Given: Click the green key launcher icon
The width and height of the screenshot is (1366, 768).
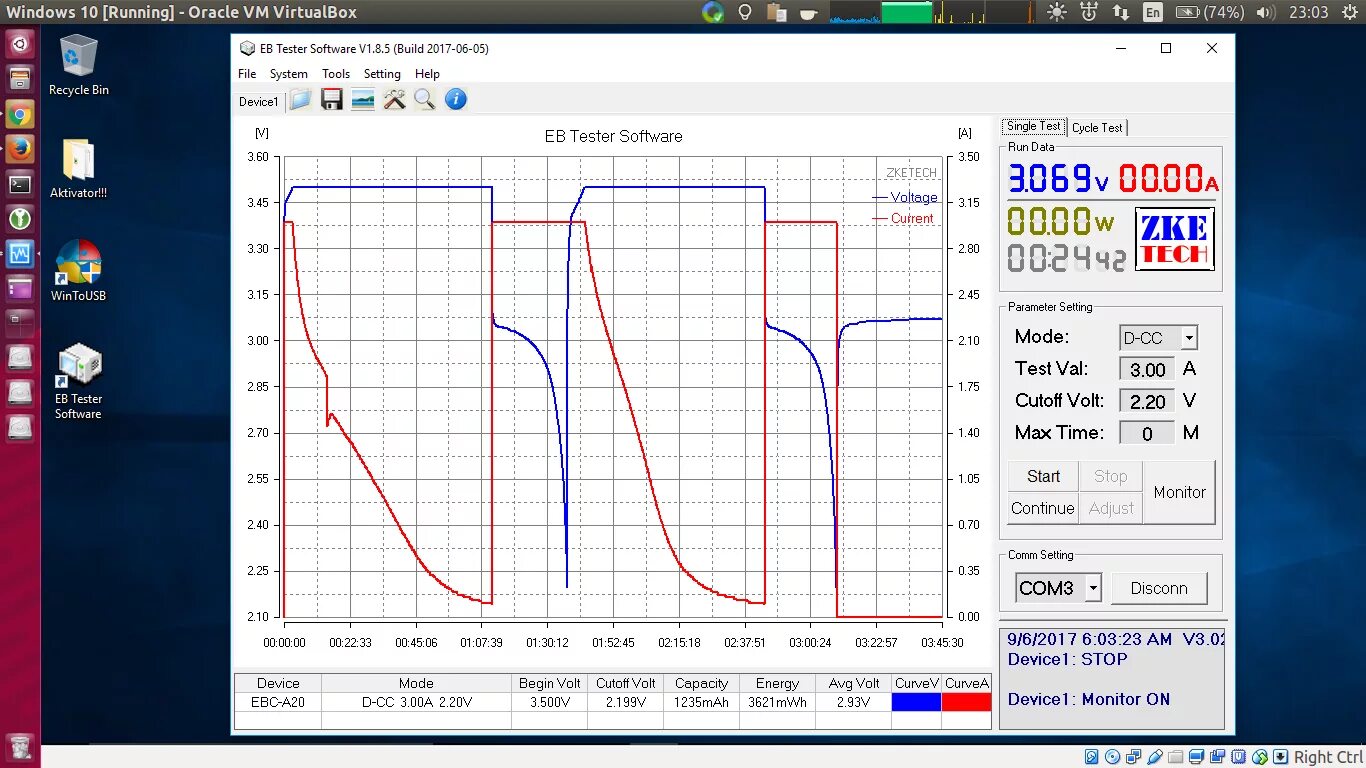Looking at the screenshot, I should point(20,219).
